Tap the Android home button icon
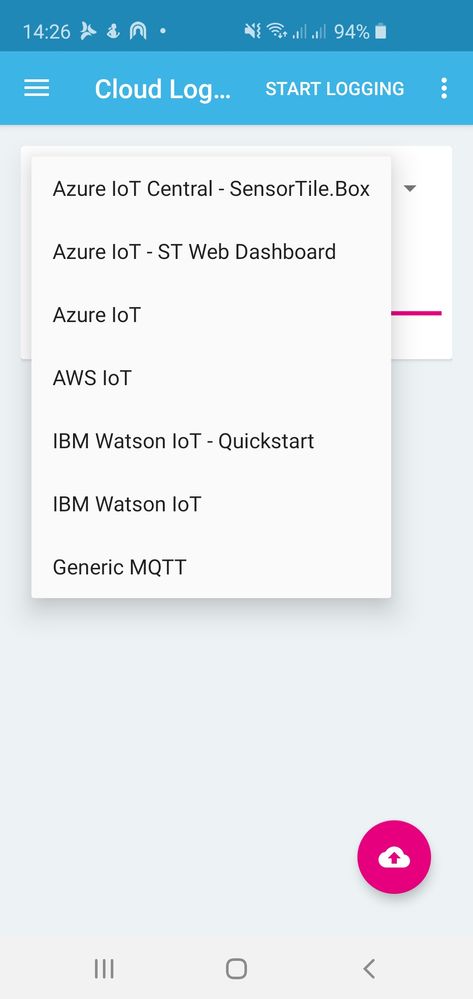473x999 pixels. tap(236, 968)
